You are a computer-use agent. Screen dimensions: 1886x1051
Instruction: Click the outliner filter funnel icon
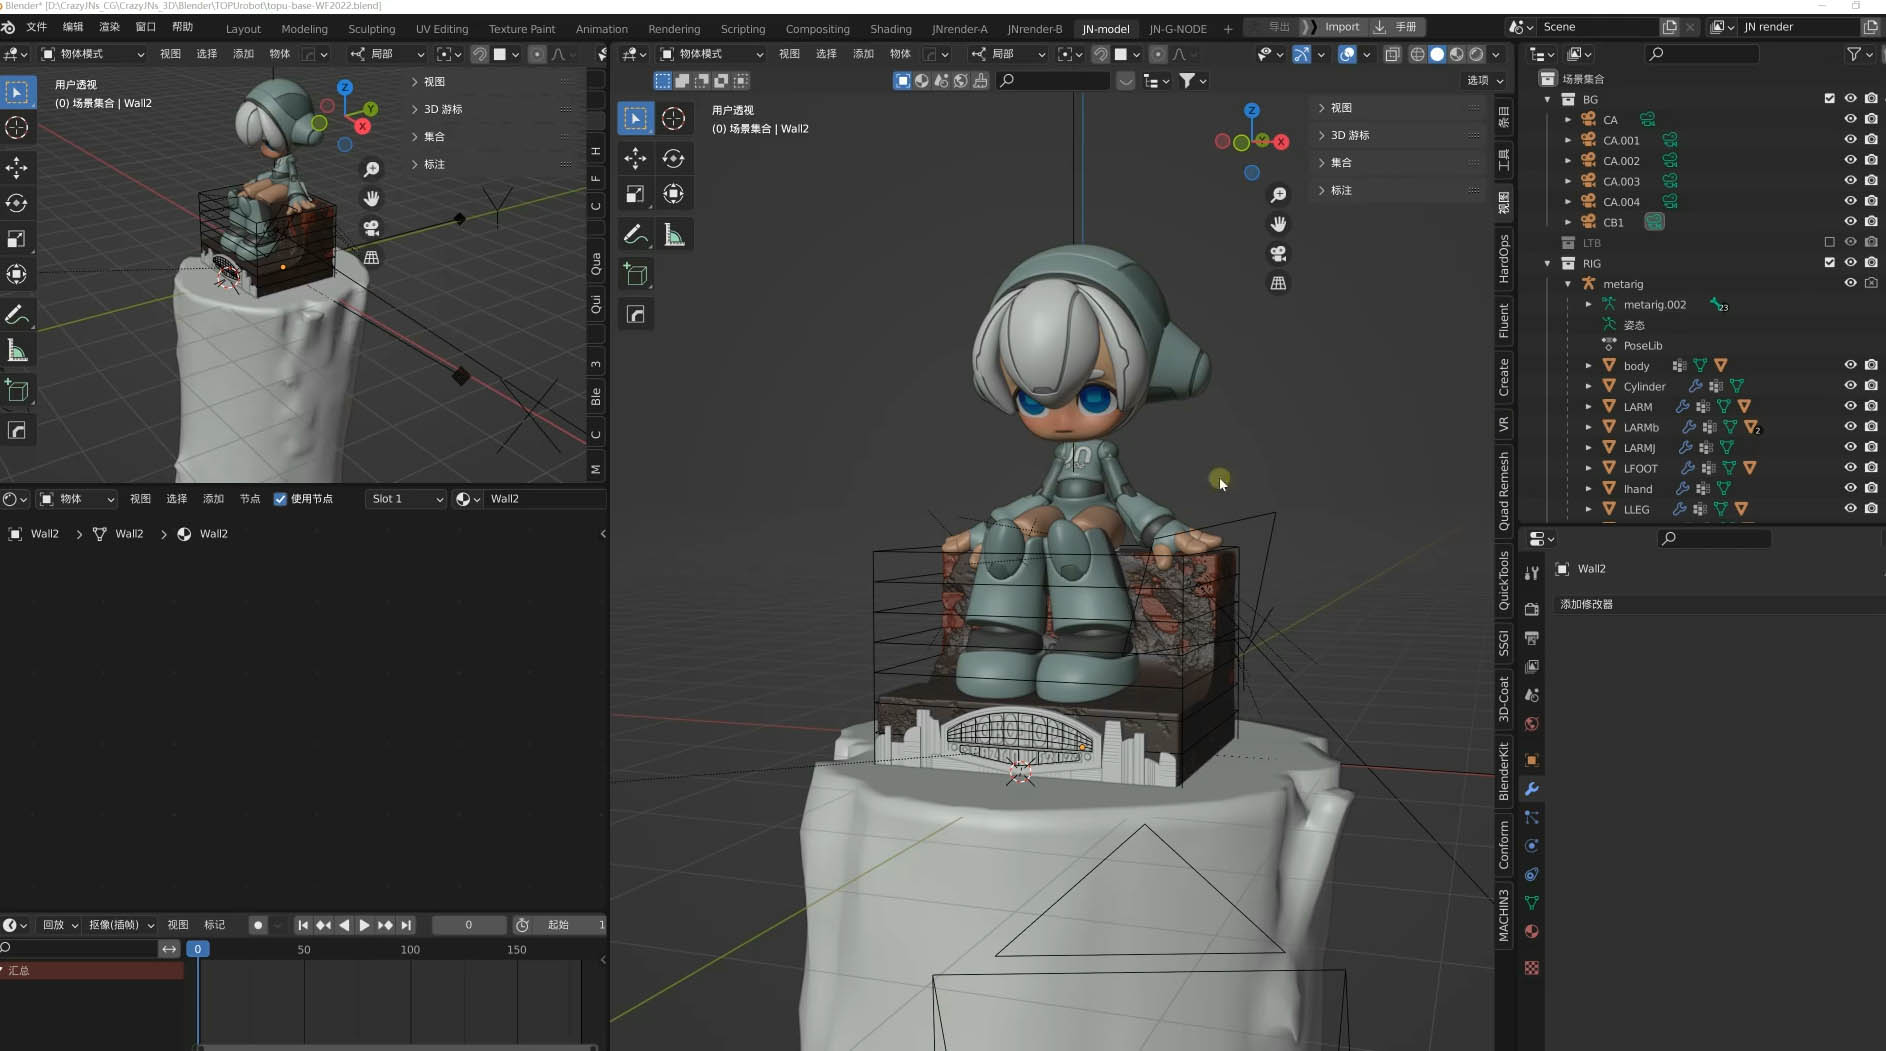coord(1854,54)
